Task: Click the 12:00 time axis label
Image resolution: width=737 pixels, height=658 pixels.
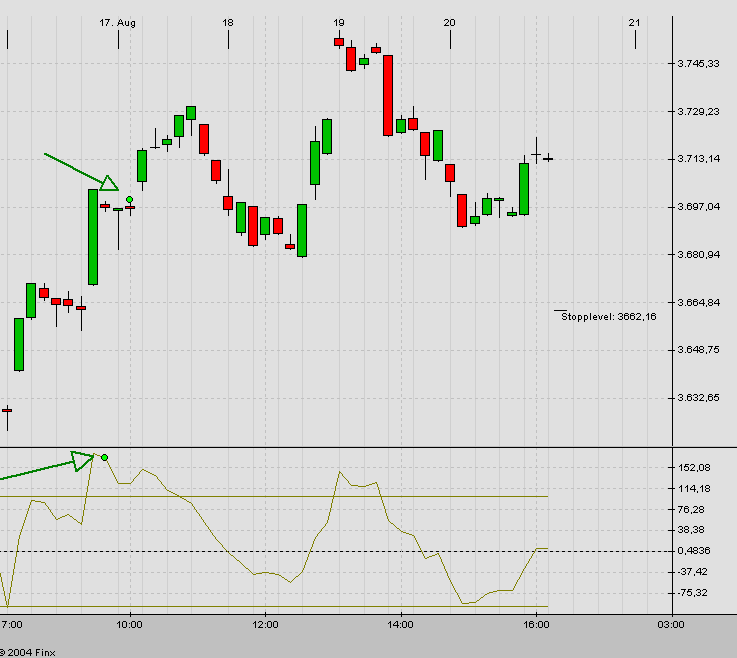Action: point(265,625)
